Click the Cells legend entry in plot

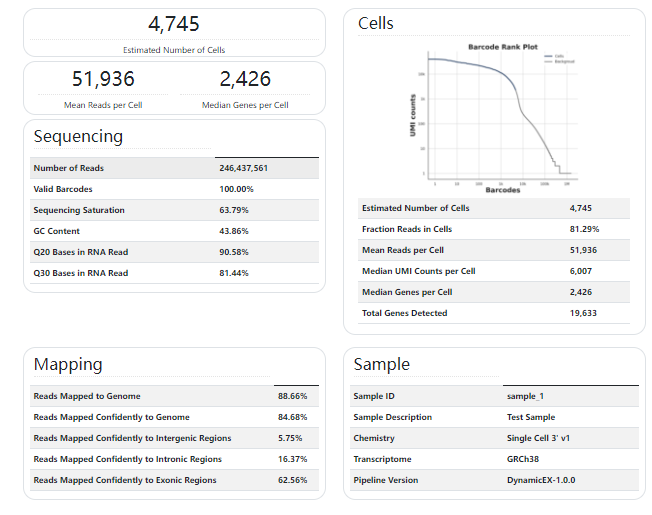(557, 56)
